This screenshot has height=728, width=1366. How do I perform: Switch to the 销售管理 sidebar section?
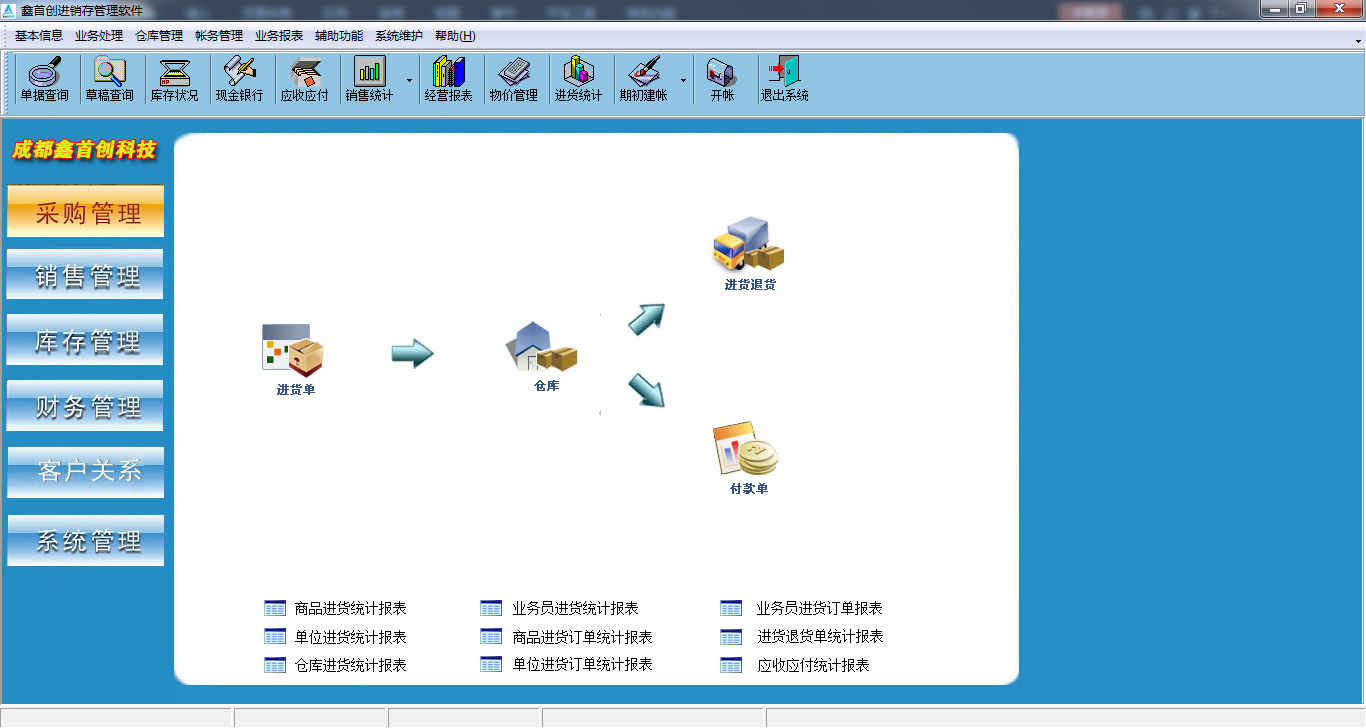(x=85, y=274)
